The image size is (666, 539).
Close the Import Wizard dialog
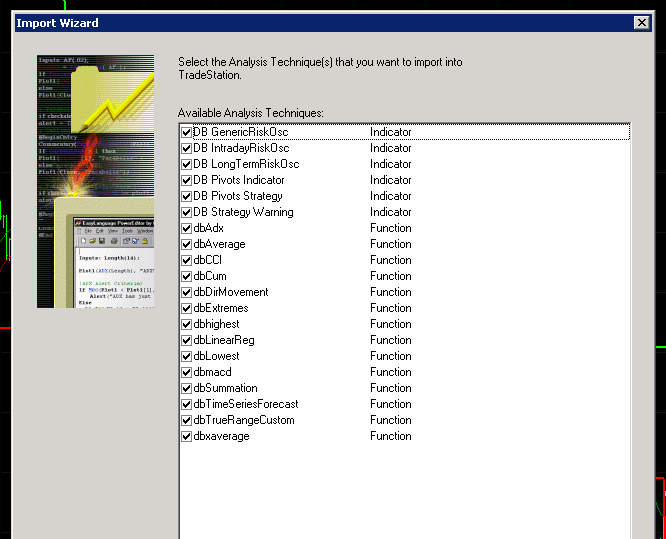click(641, 23)
